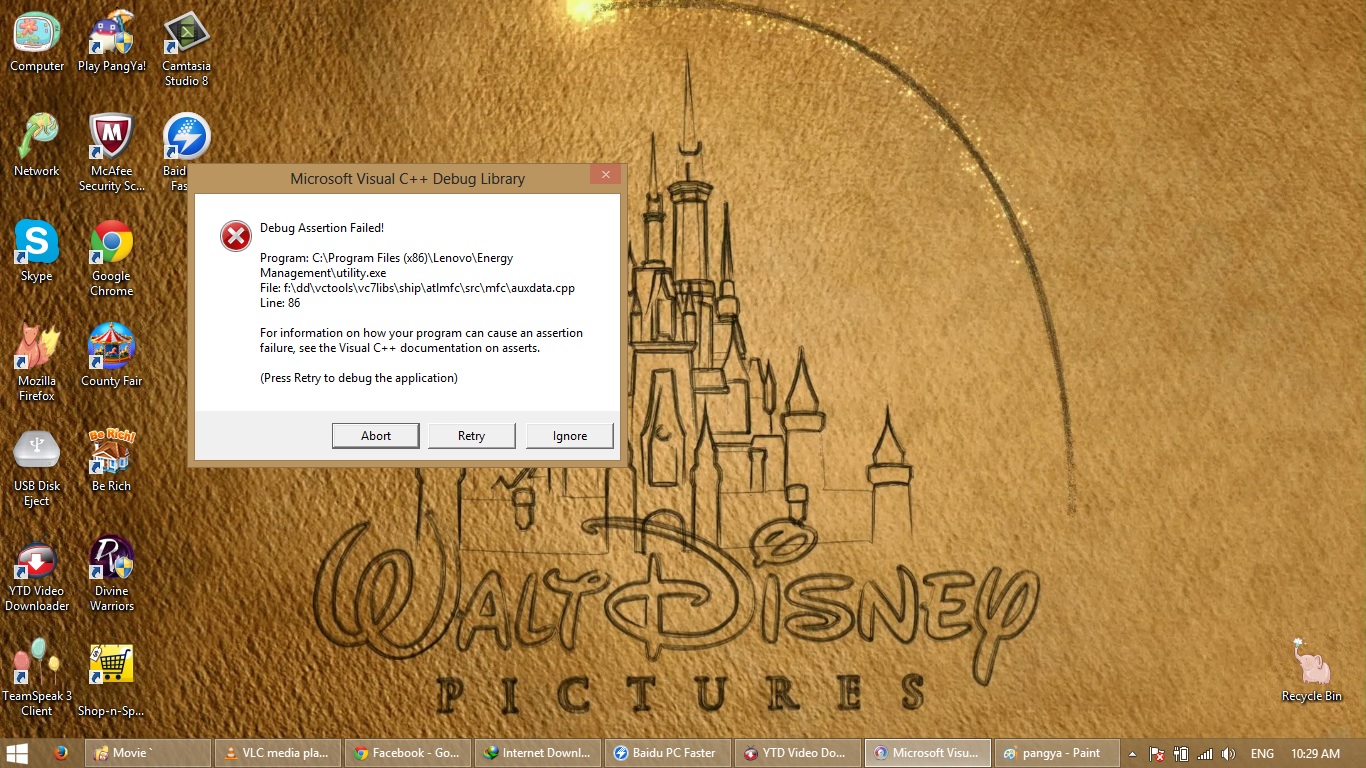Launch the Play PangYa! shortcut
1366x768 pixels.
point(112,43)
